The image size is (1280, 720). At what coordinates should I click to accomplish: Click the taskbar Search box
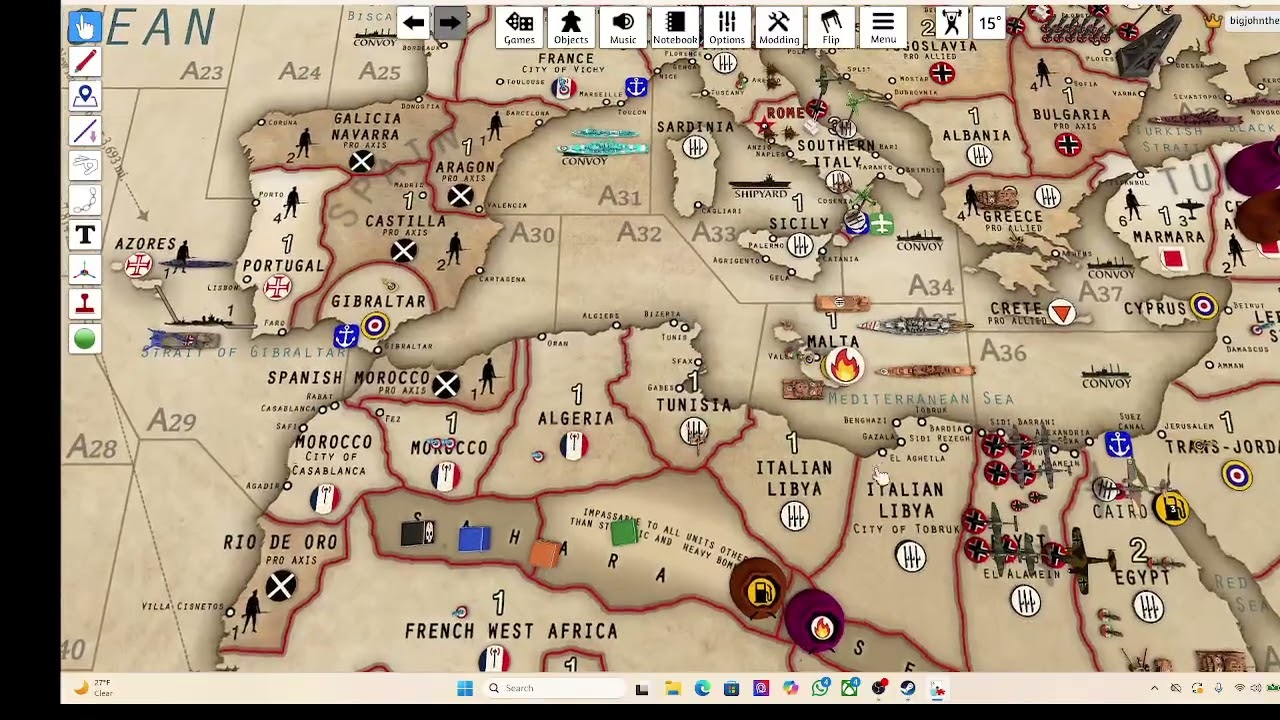tap(556, 688)
